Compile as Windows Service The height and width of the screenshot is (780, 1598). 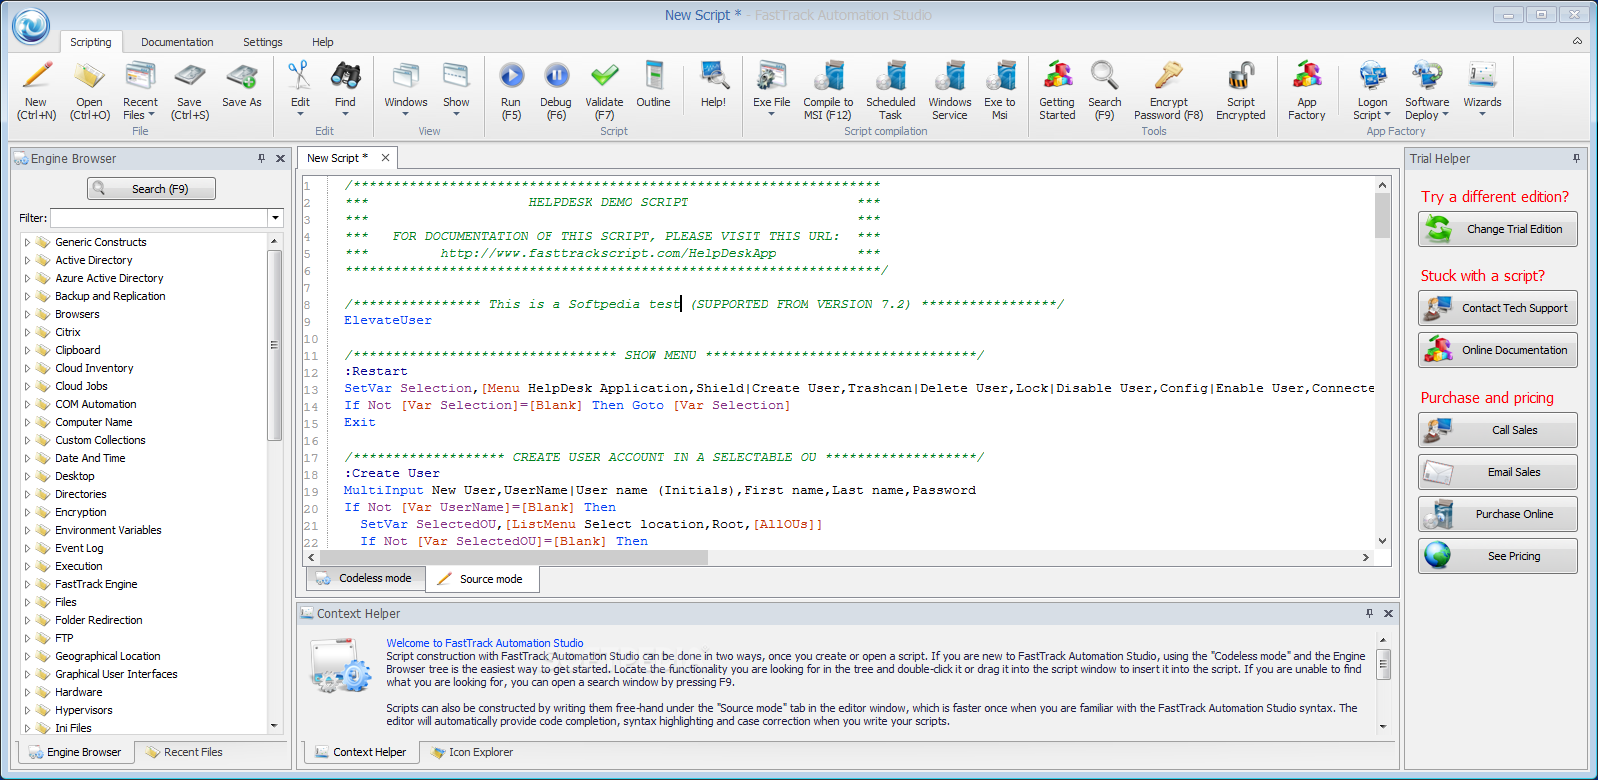coord(950,90)
